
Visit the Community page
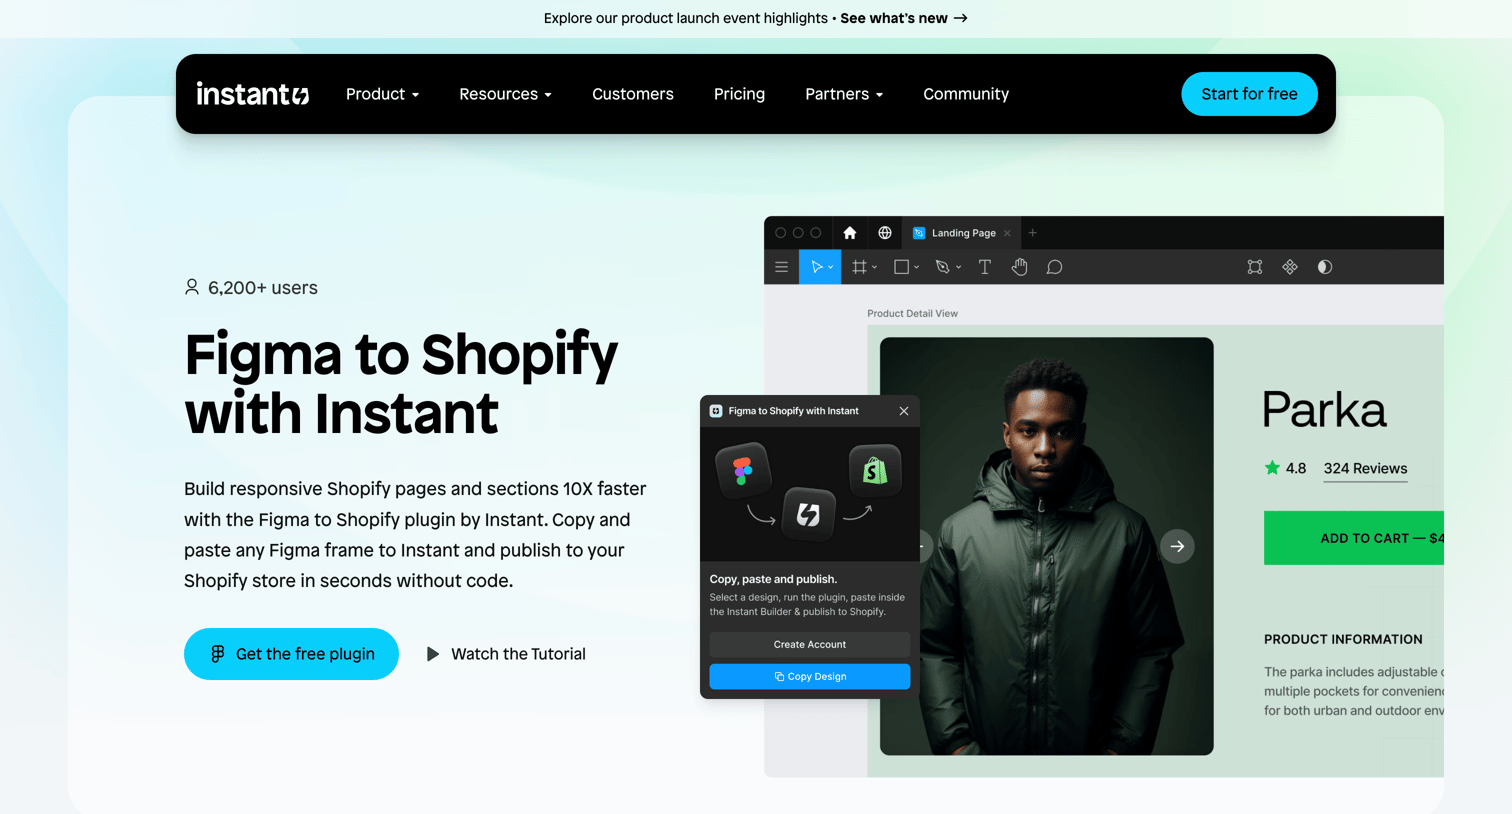[x=966, y=94]
